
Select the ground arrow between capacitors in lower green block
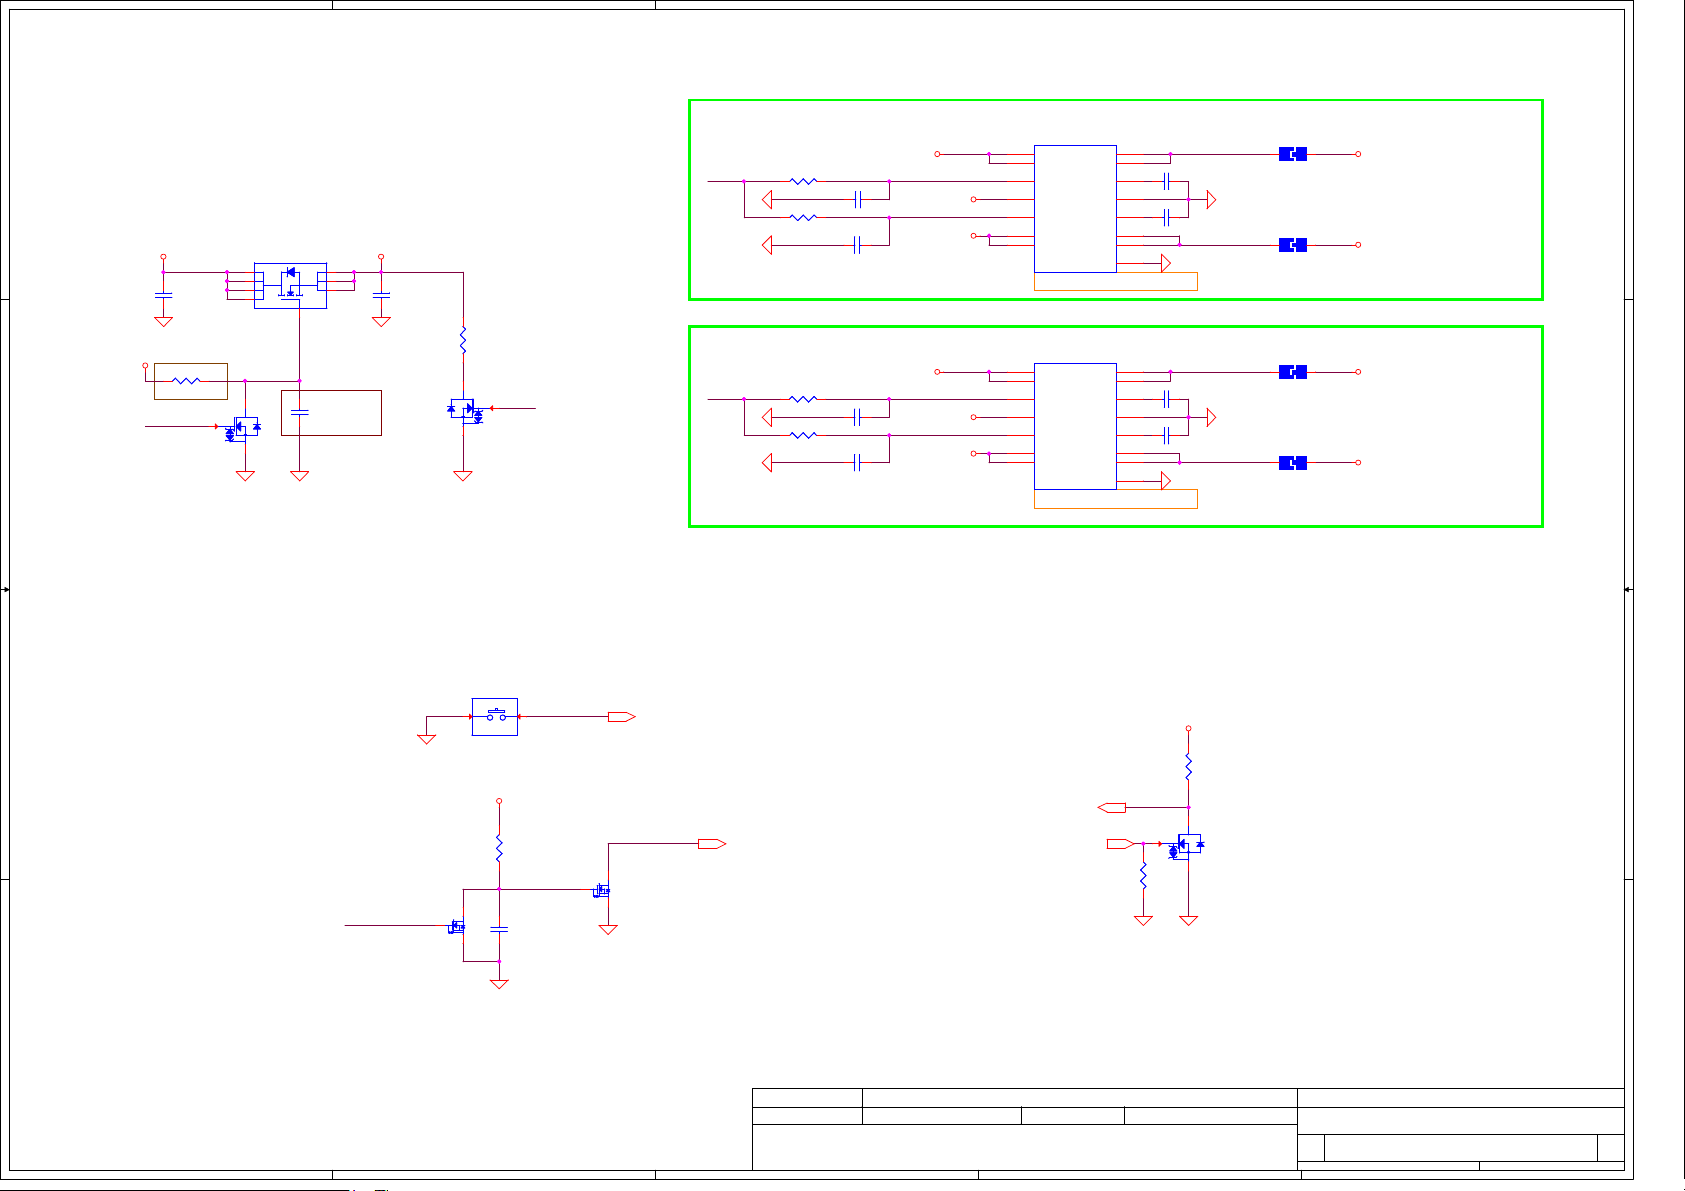pos(1211,417)
